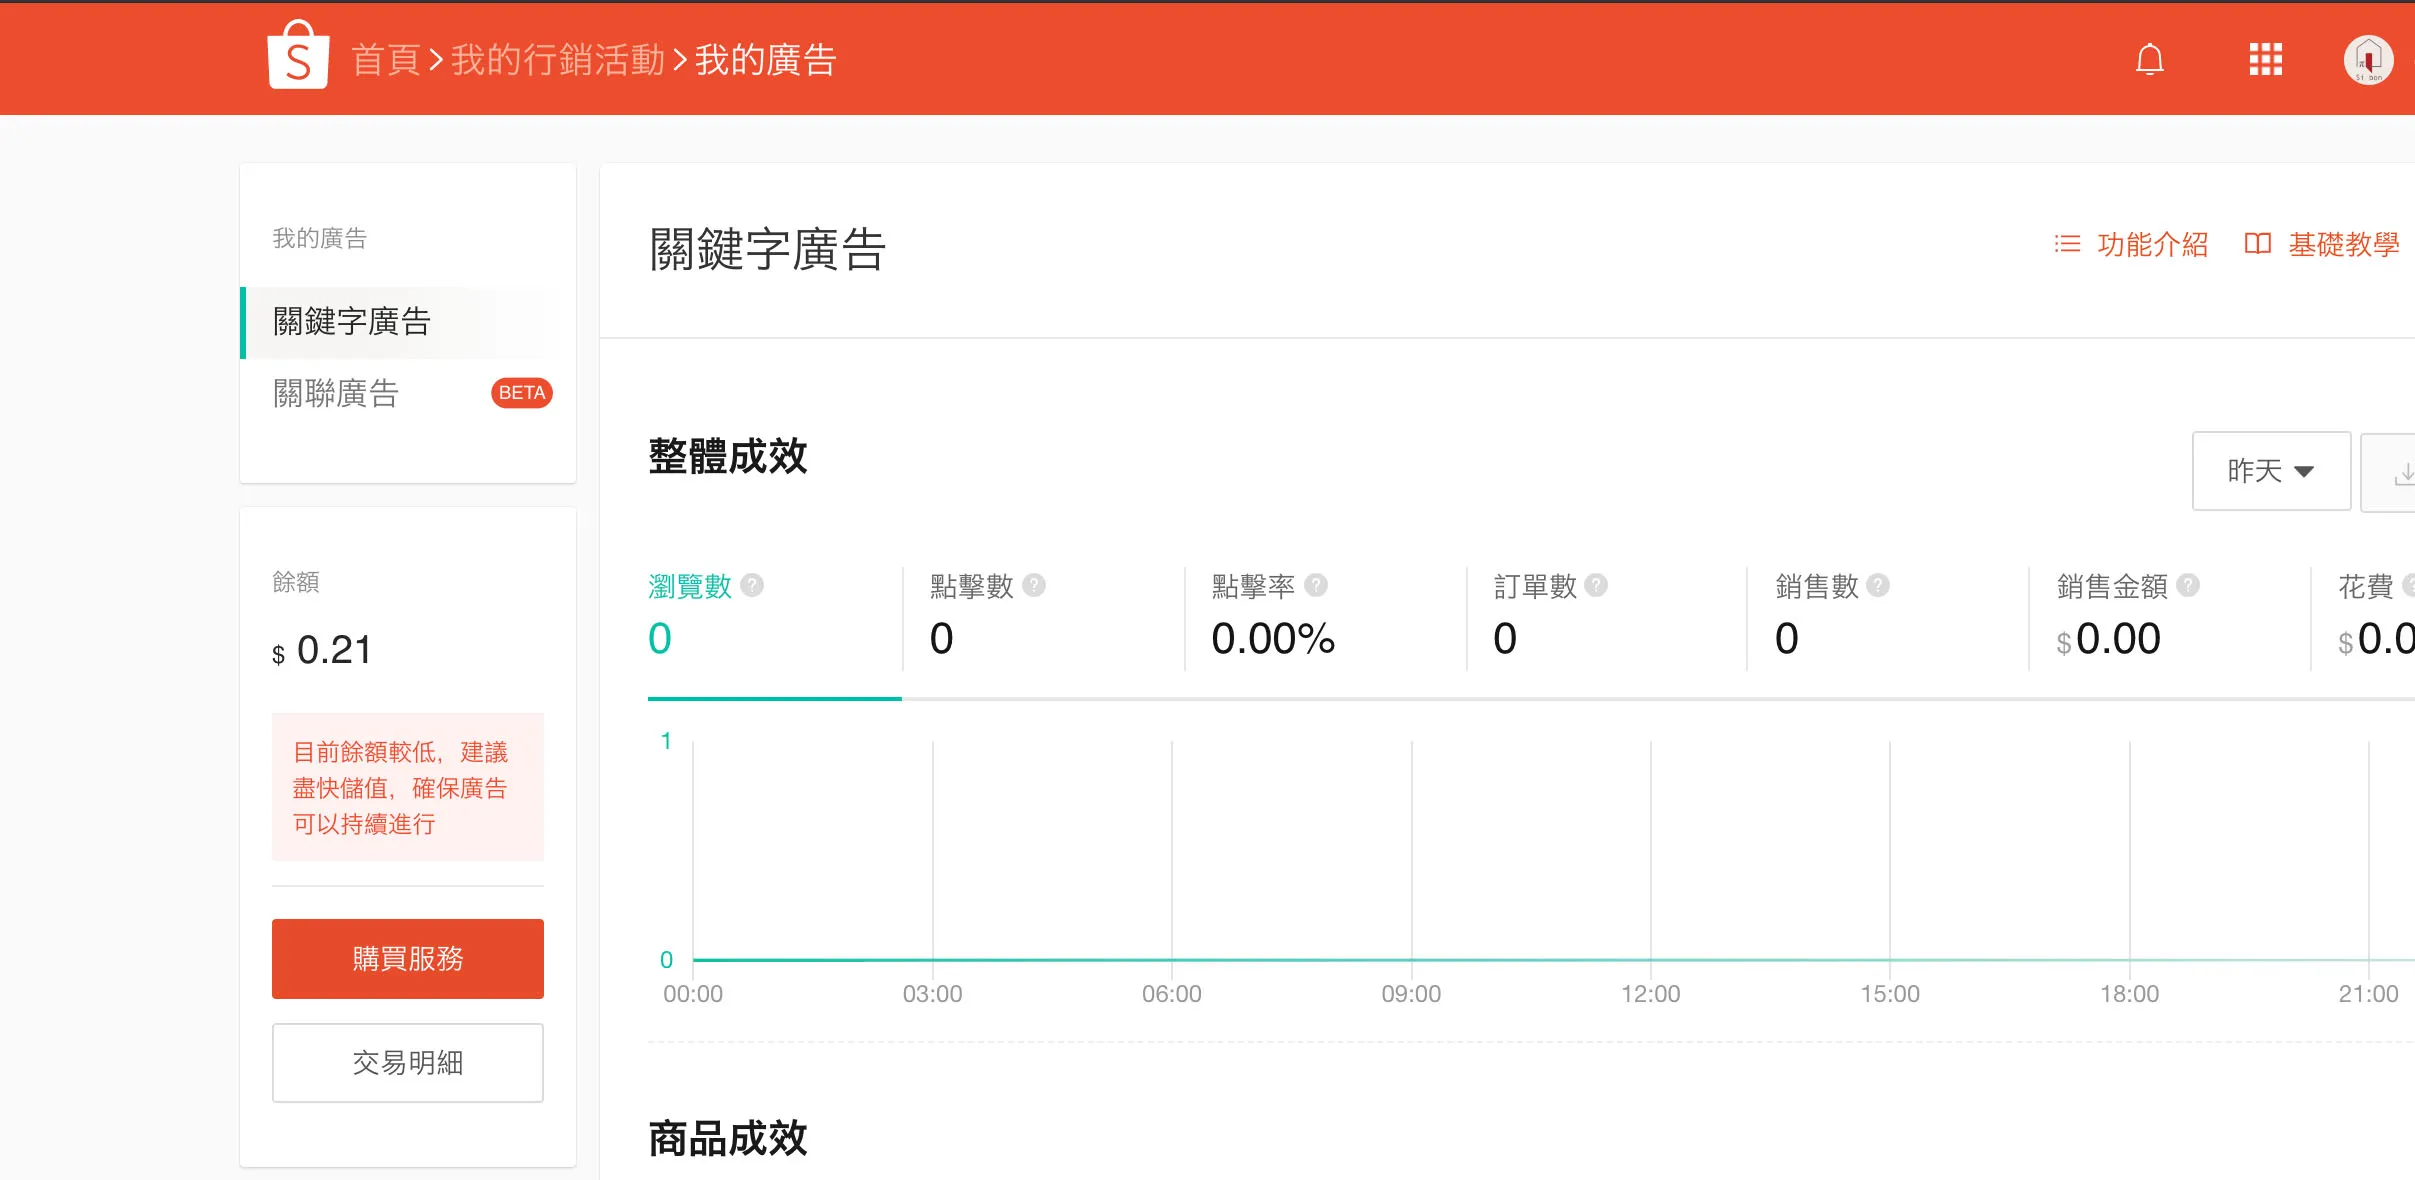Select the 花費 metric tab
Screen dimensions: 2415x1180
pos(2364,618)
